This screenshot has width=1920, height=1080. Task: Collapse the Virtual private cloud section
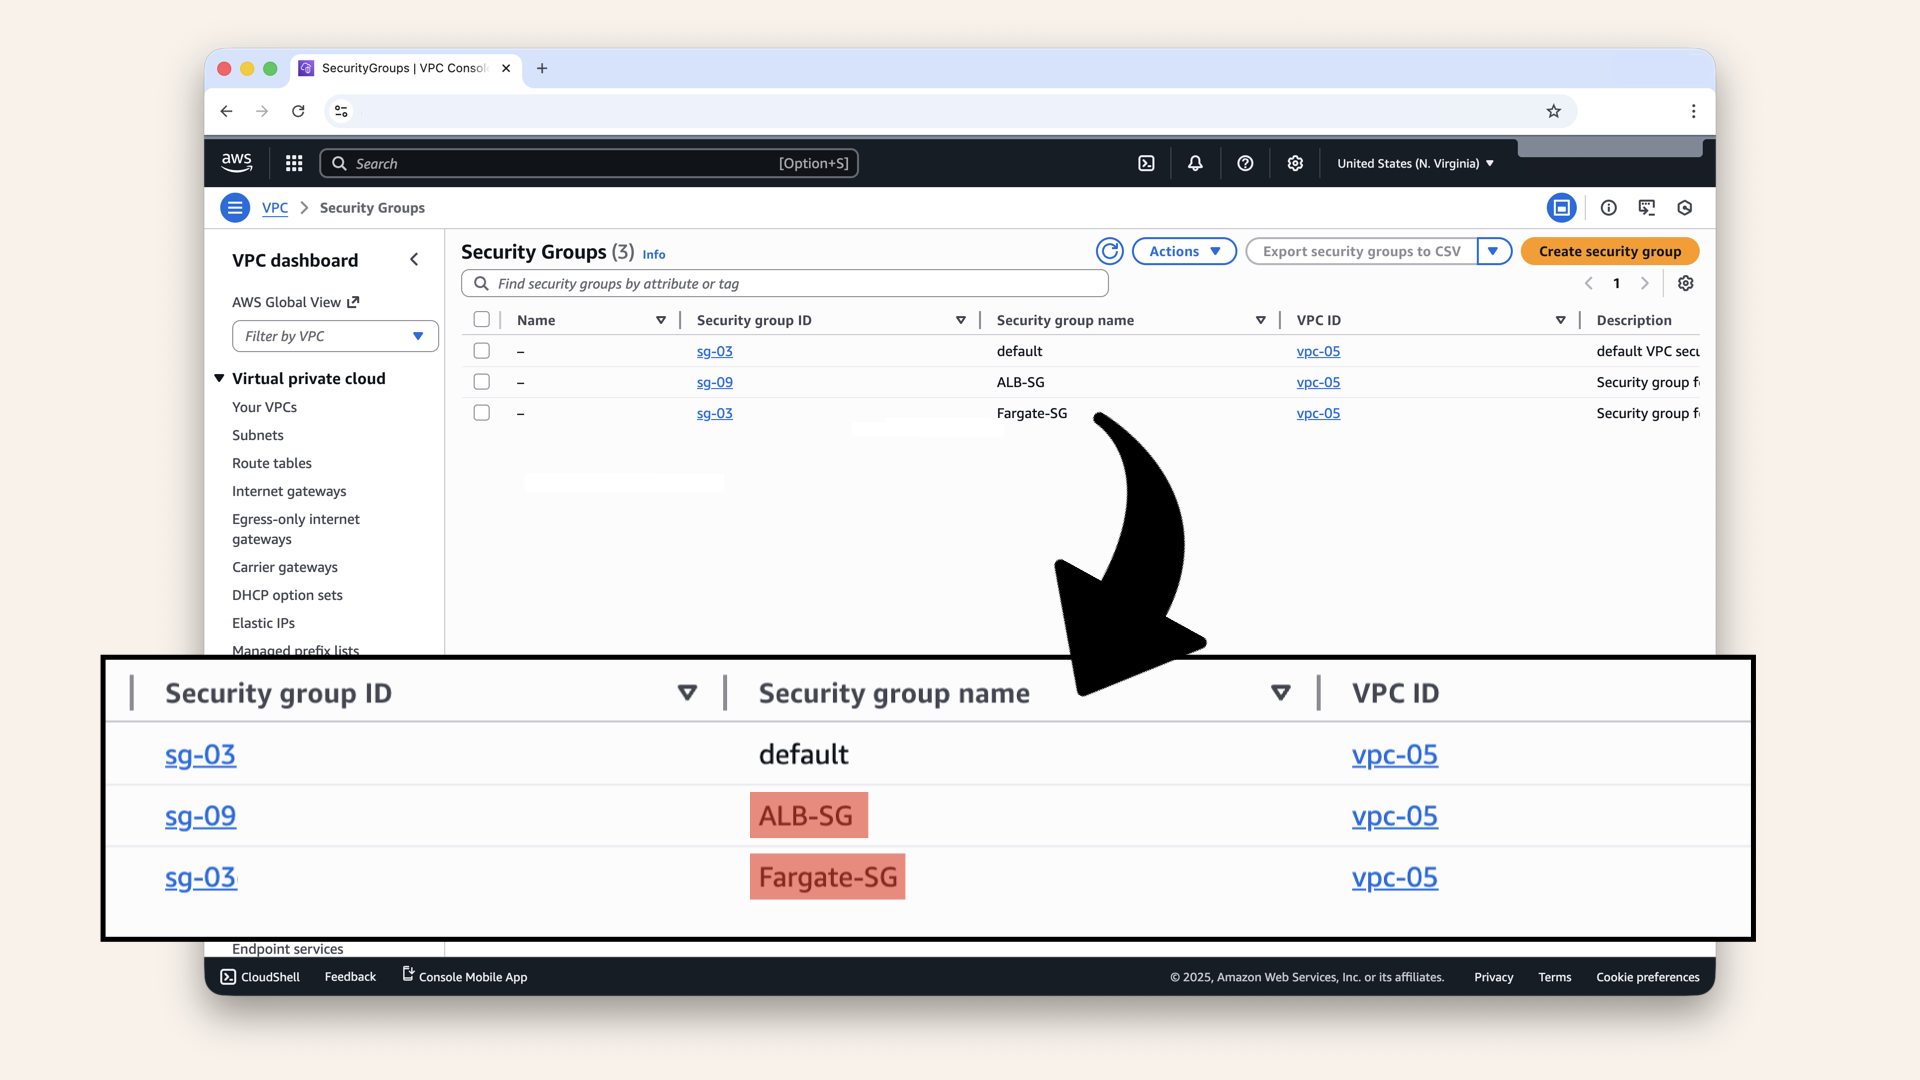click(219, 378)
